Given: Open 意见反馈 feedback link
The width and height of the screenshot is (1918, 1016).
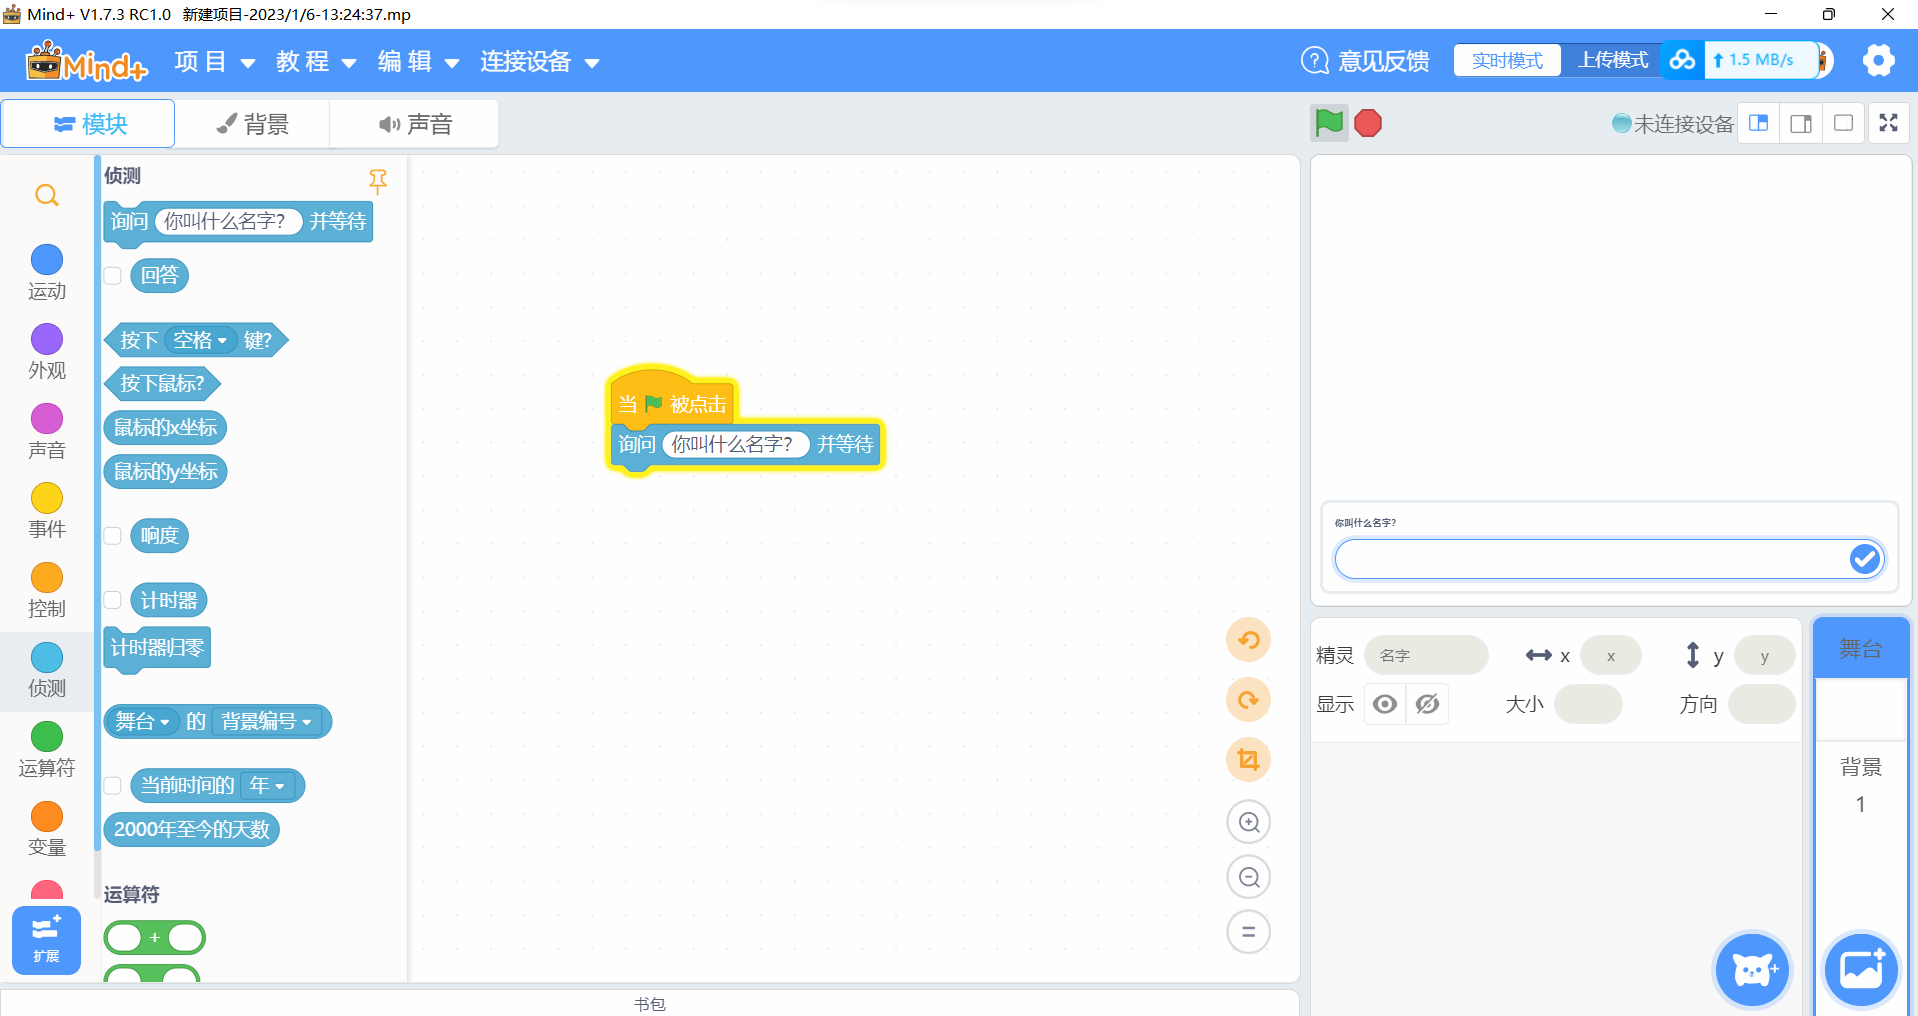Looking at the screenshot, I should click(1365, 61).
